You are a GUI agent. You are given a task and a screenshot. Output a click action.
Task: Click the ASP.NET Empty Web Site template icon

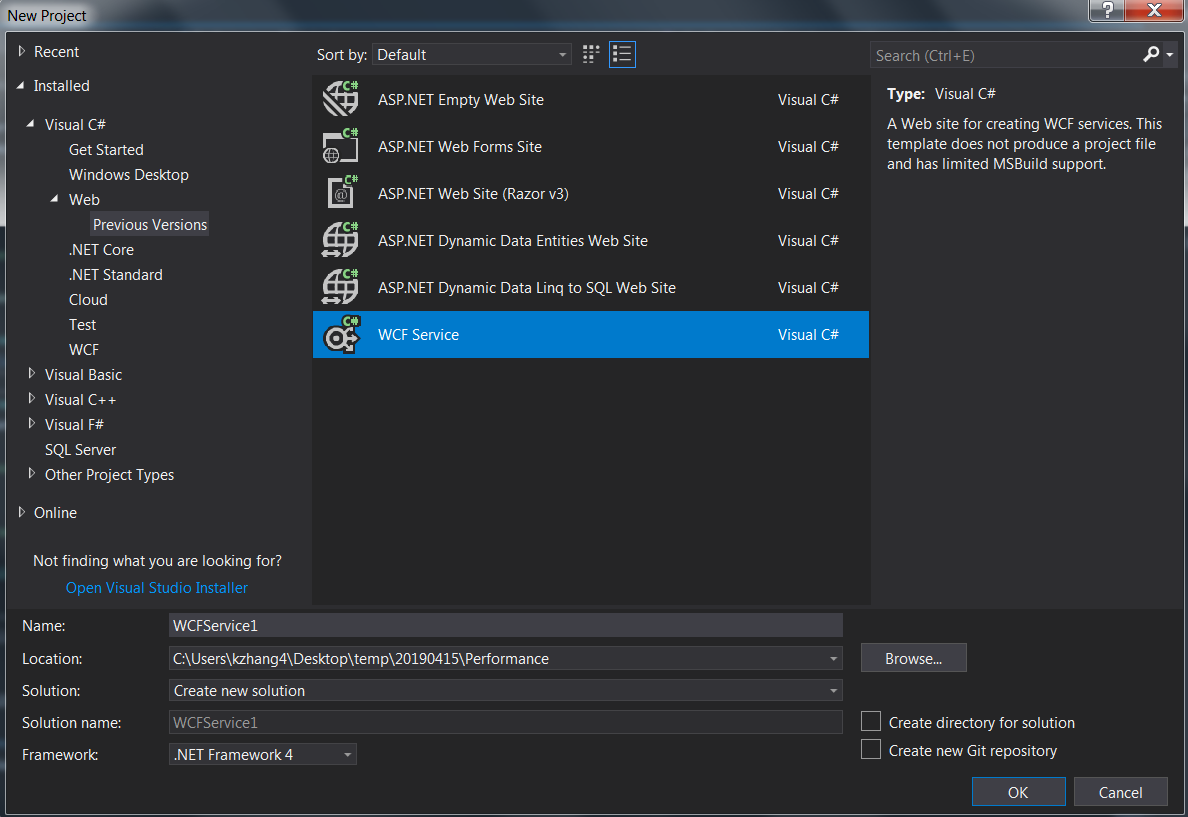click(341, 99)
